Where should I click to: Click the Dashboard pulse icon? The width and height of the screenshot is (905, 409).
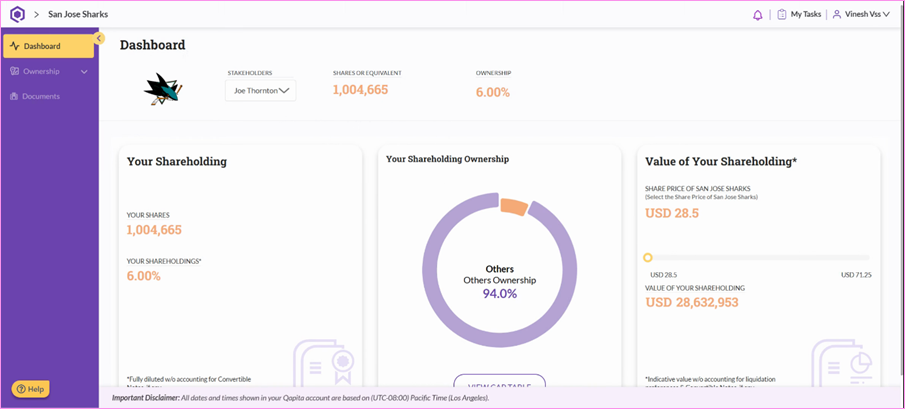coord(15,46)
